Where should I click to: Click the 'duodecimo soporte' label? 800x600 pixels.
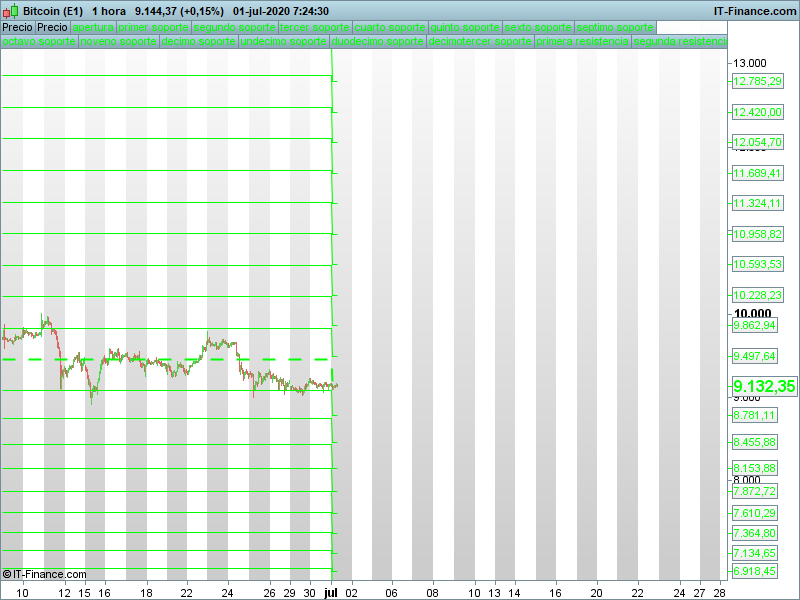click(378, 41)
